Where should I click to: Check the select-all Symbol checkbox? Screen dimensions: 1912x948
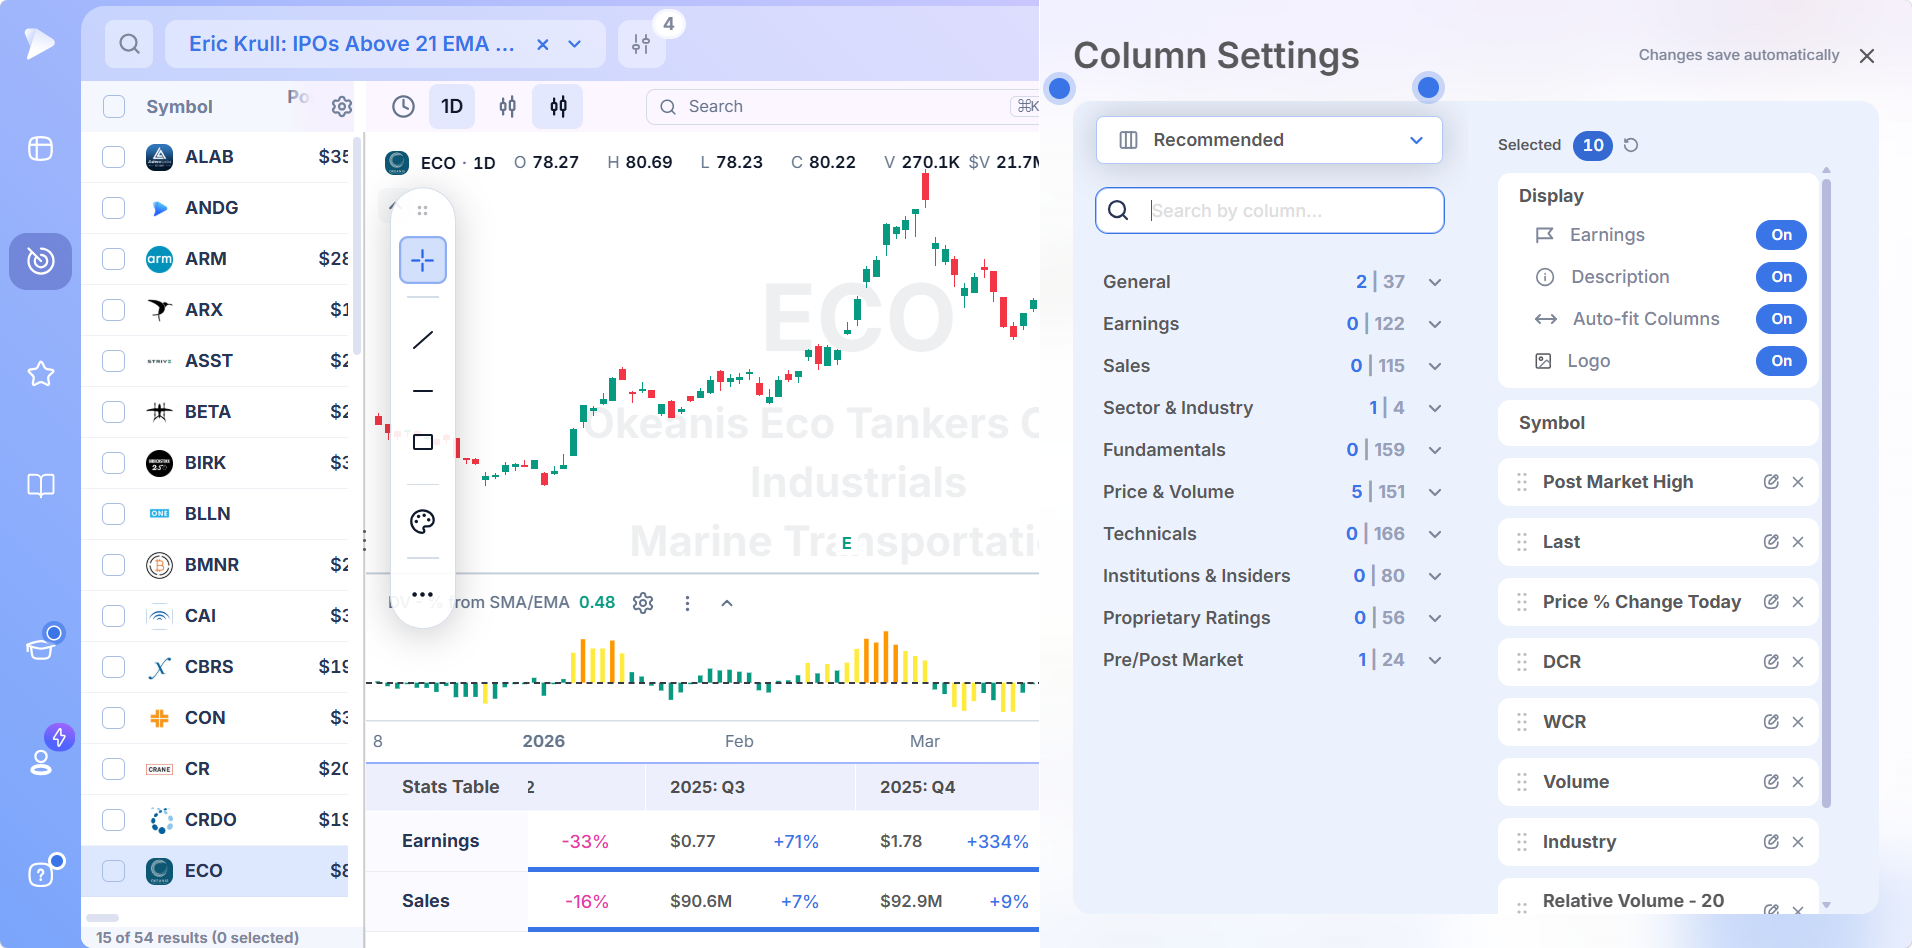114,107
